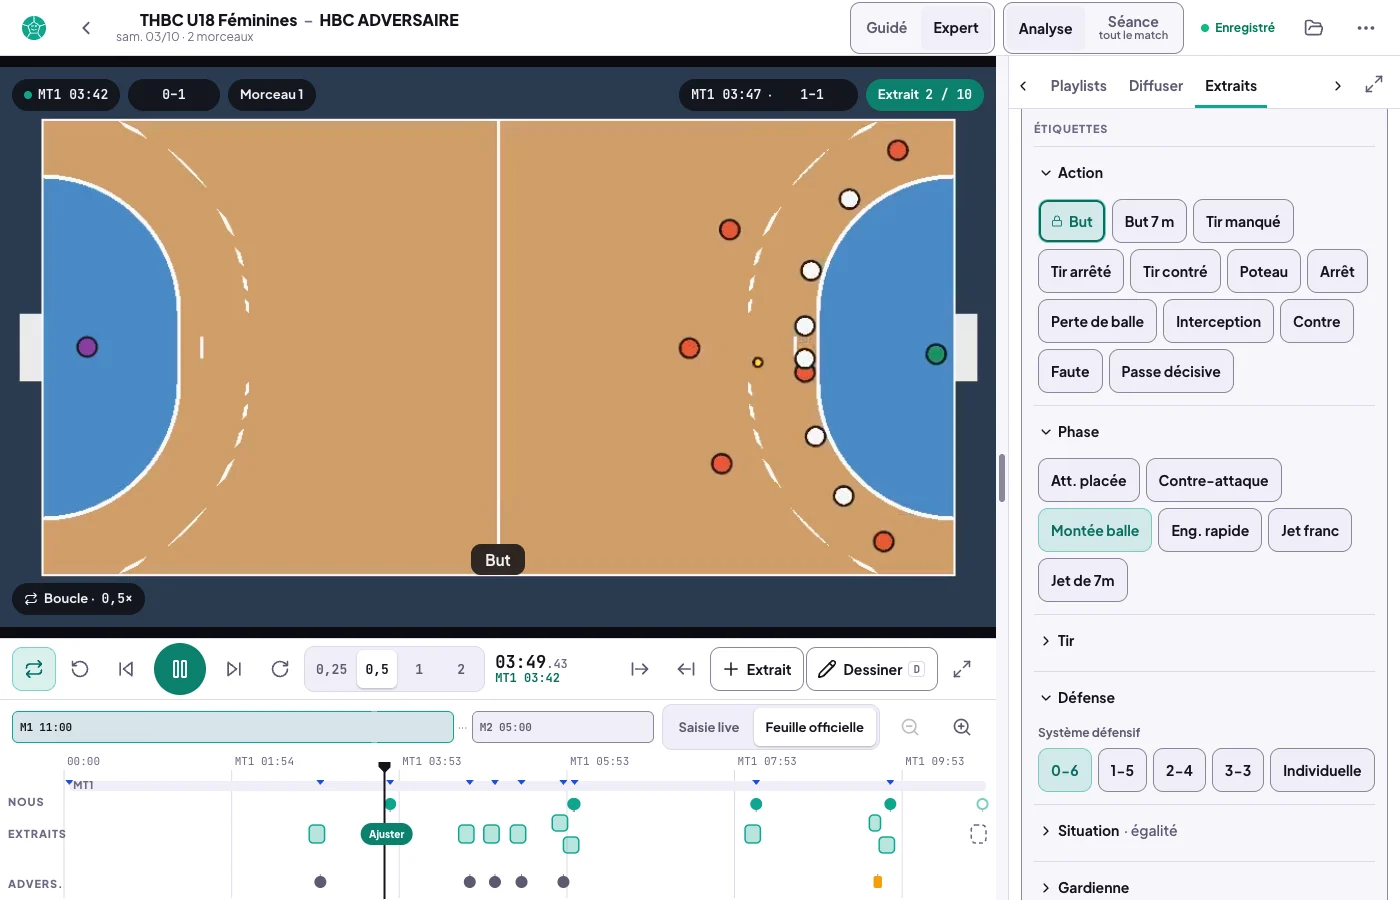Open the Dessiner drawing tool
1400x900 pixels.
point(872,669)
